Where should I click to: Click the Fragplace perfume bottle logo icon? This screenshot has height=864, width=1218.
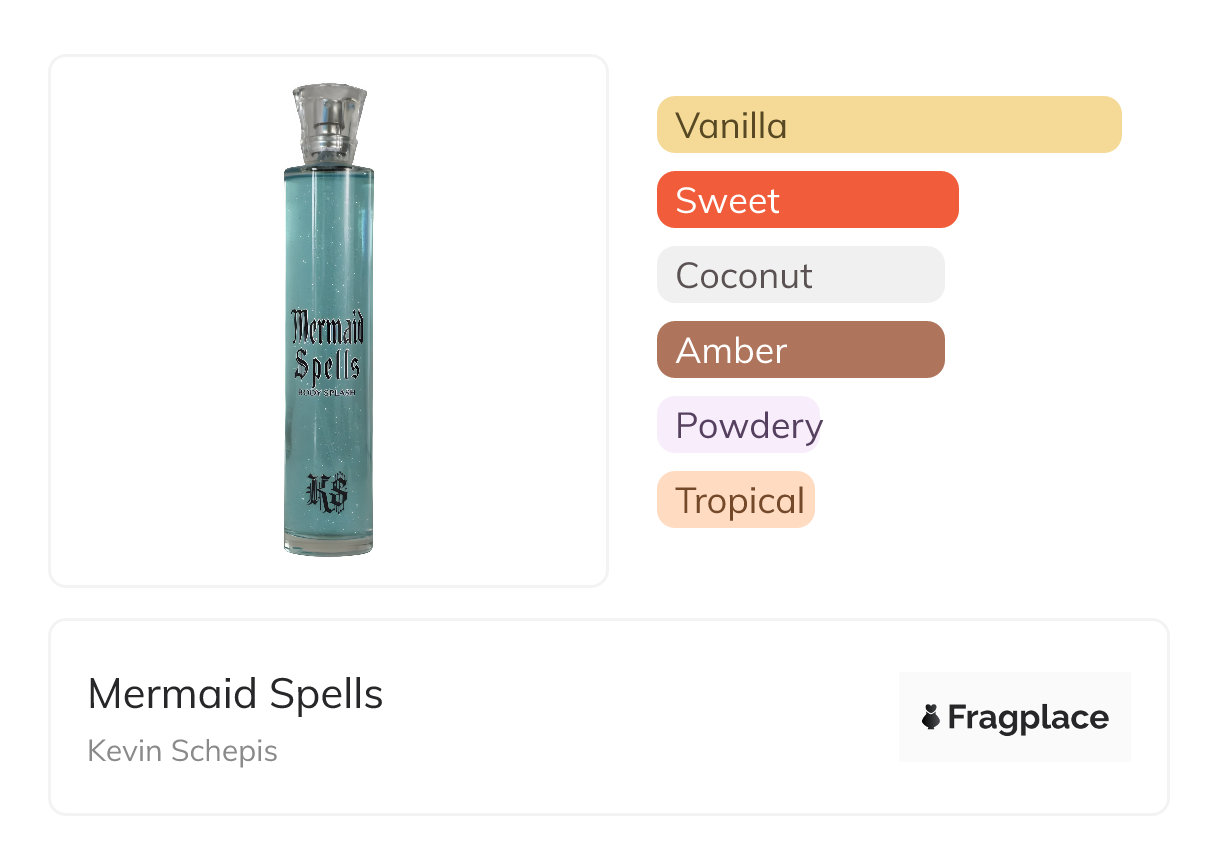[931, 717]
